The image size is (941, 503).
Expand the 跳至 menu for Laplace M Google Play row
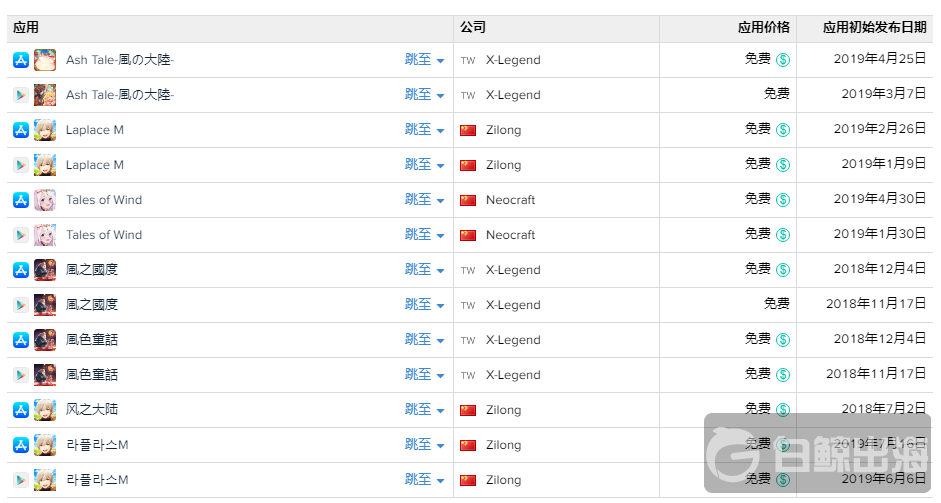pos(425,165)
